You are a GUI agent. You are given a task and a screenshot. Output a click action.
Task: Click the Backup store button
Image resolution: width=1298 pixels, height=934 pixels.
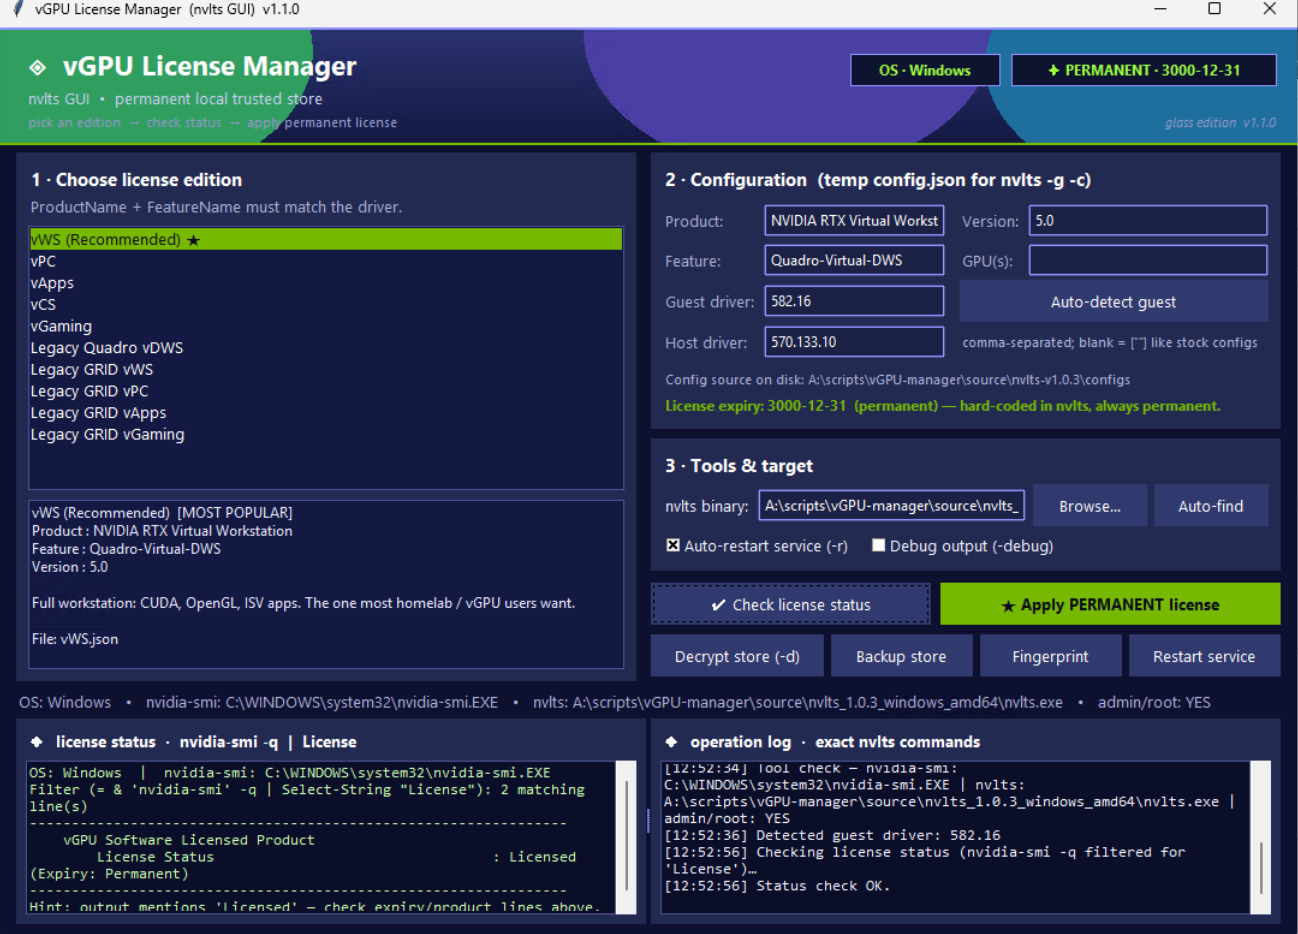pos(901,656)
